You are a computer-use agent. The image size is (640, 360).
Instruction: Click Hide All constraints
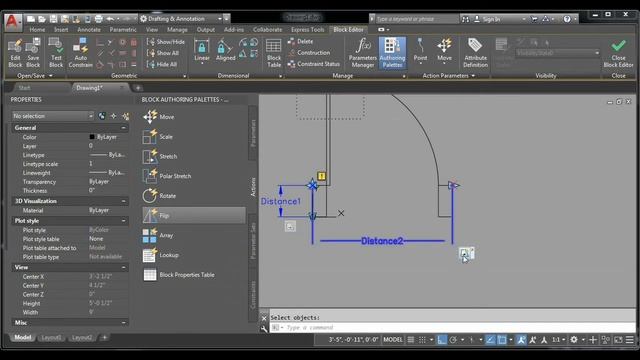click(x=162, y=64)
